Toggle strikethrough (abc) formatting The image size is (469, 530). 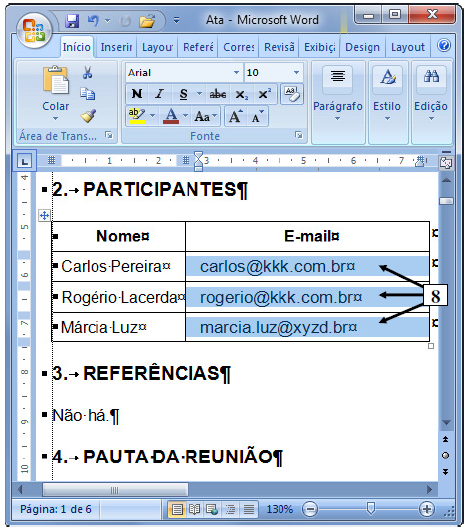pyautogui.click(x=218, y=94)
